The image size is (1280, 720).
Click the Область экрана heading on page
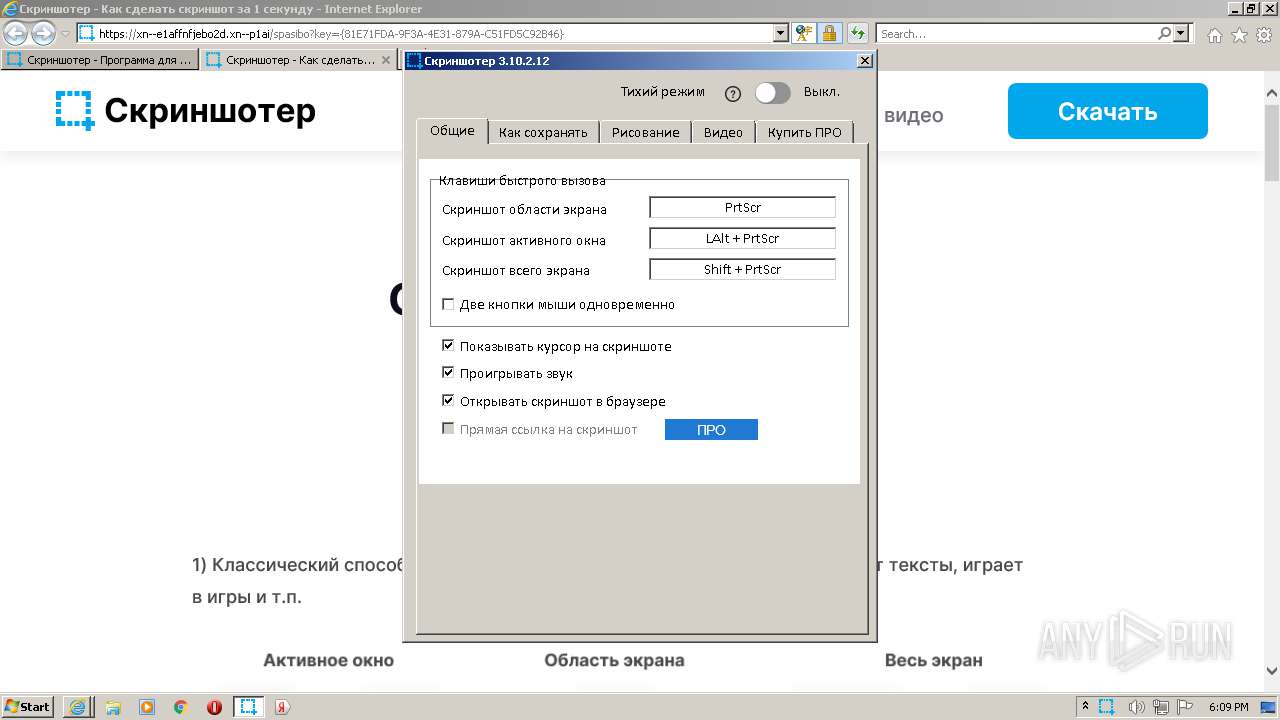pyautogui.click(x=614, y=660)
